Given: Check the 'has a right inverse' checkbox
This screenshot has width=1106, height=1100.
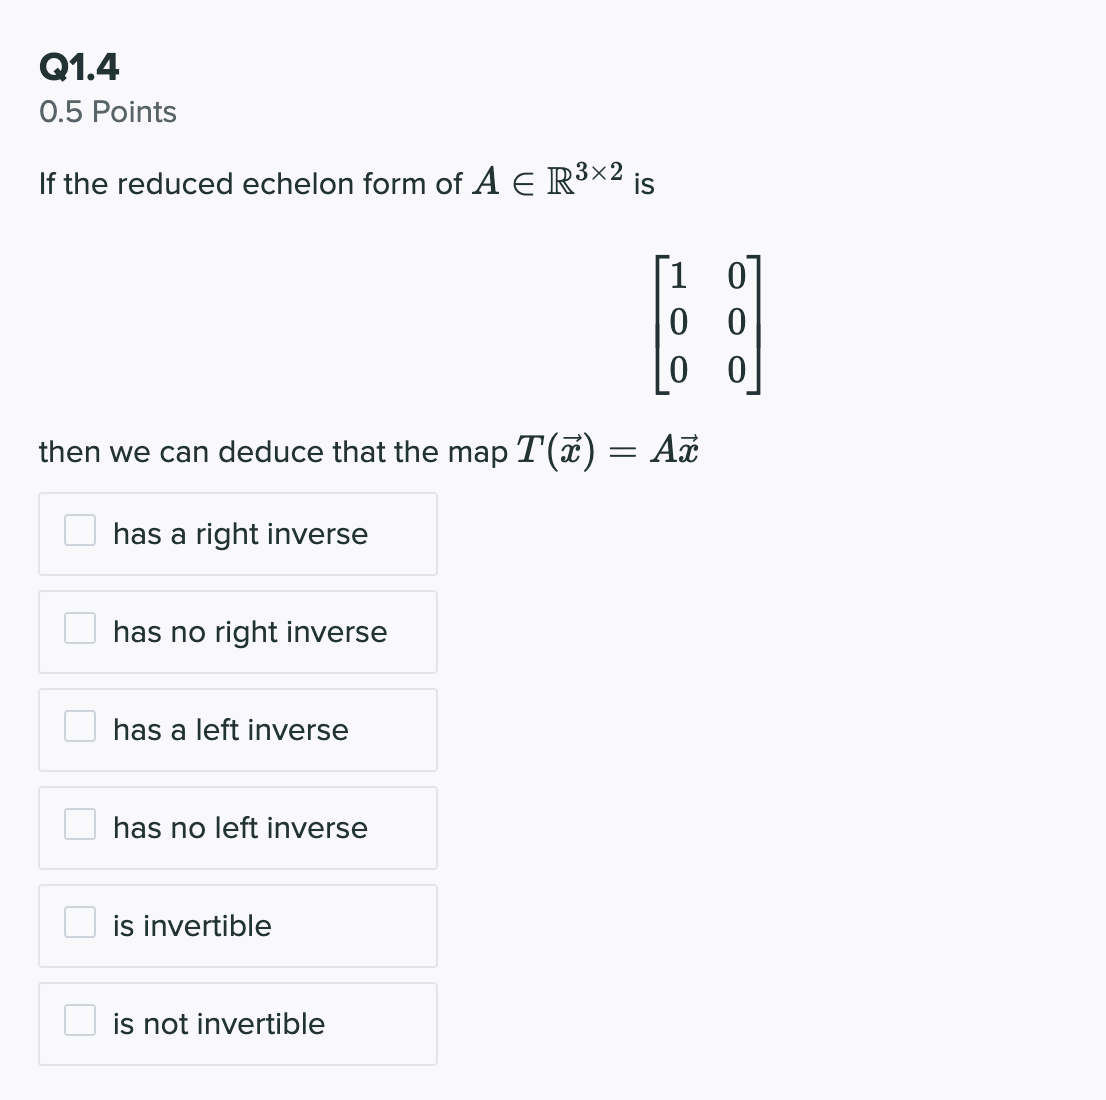Looking at the screenshot, I should pos(79,530).
